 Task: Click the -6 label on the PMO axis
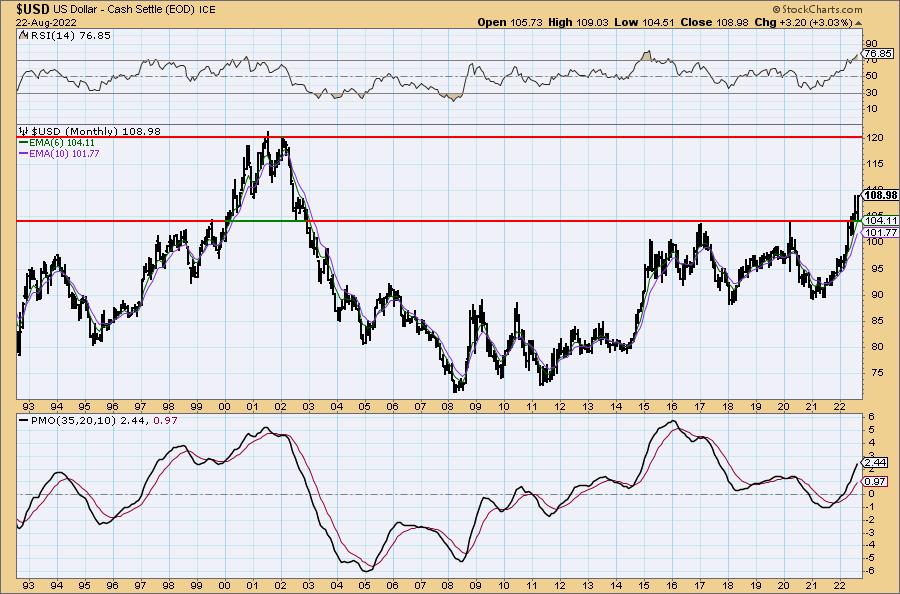870,570
